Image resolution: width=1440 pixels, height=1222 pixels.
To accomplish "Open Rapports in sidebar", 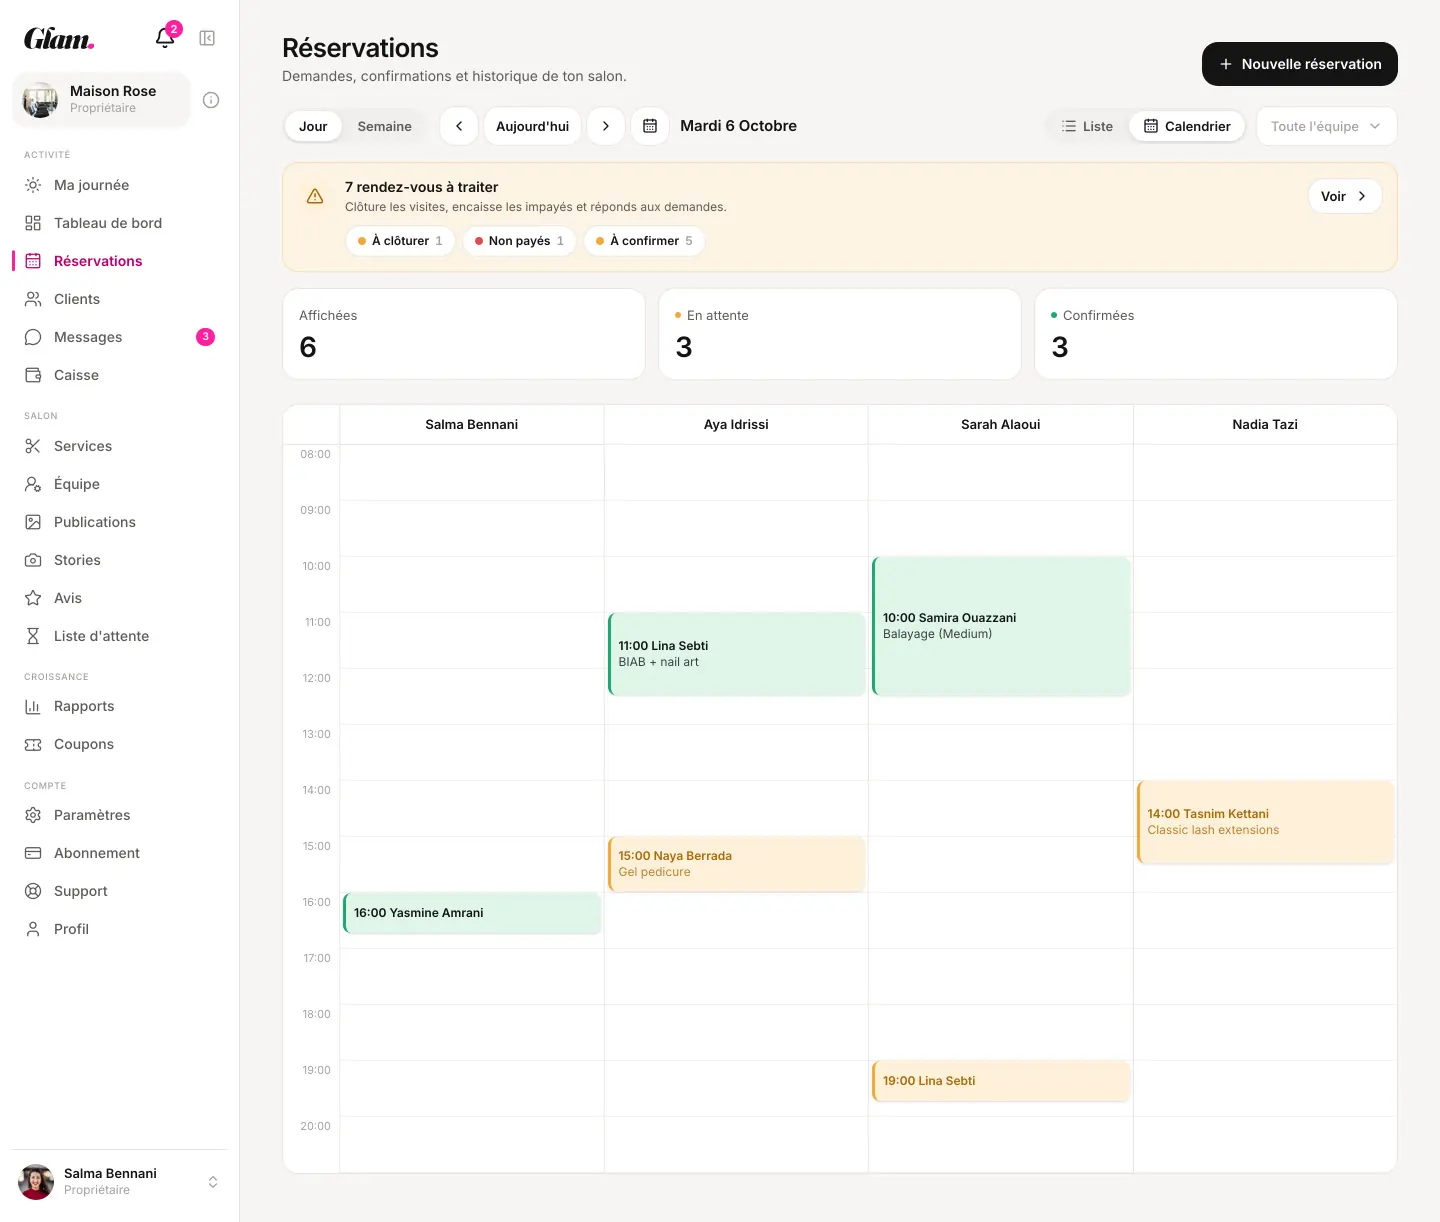I will 120,706.
